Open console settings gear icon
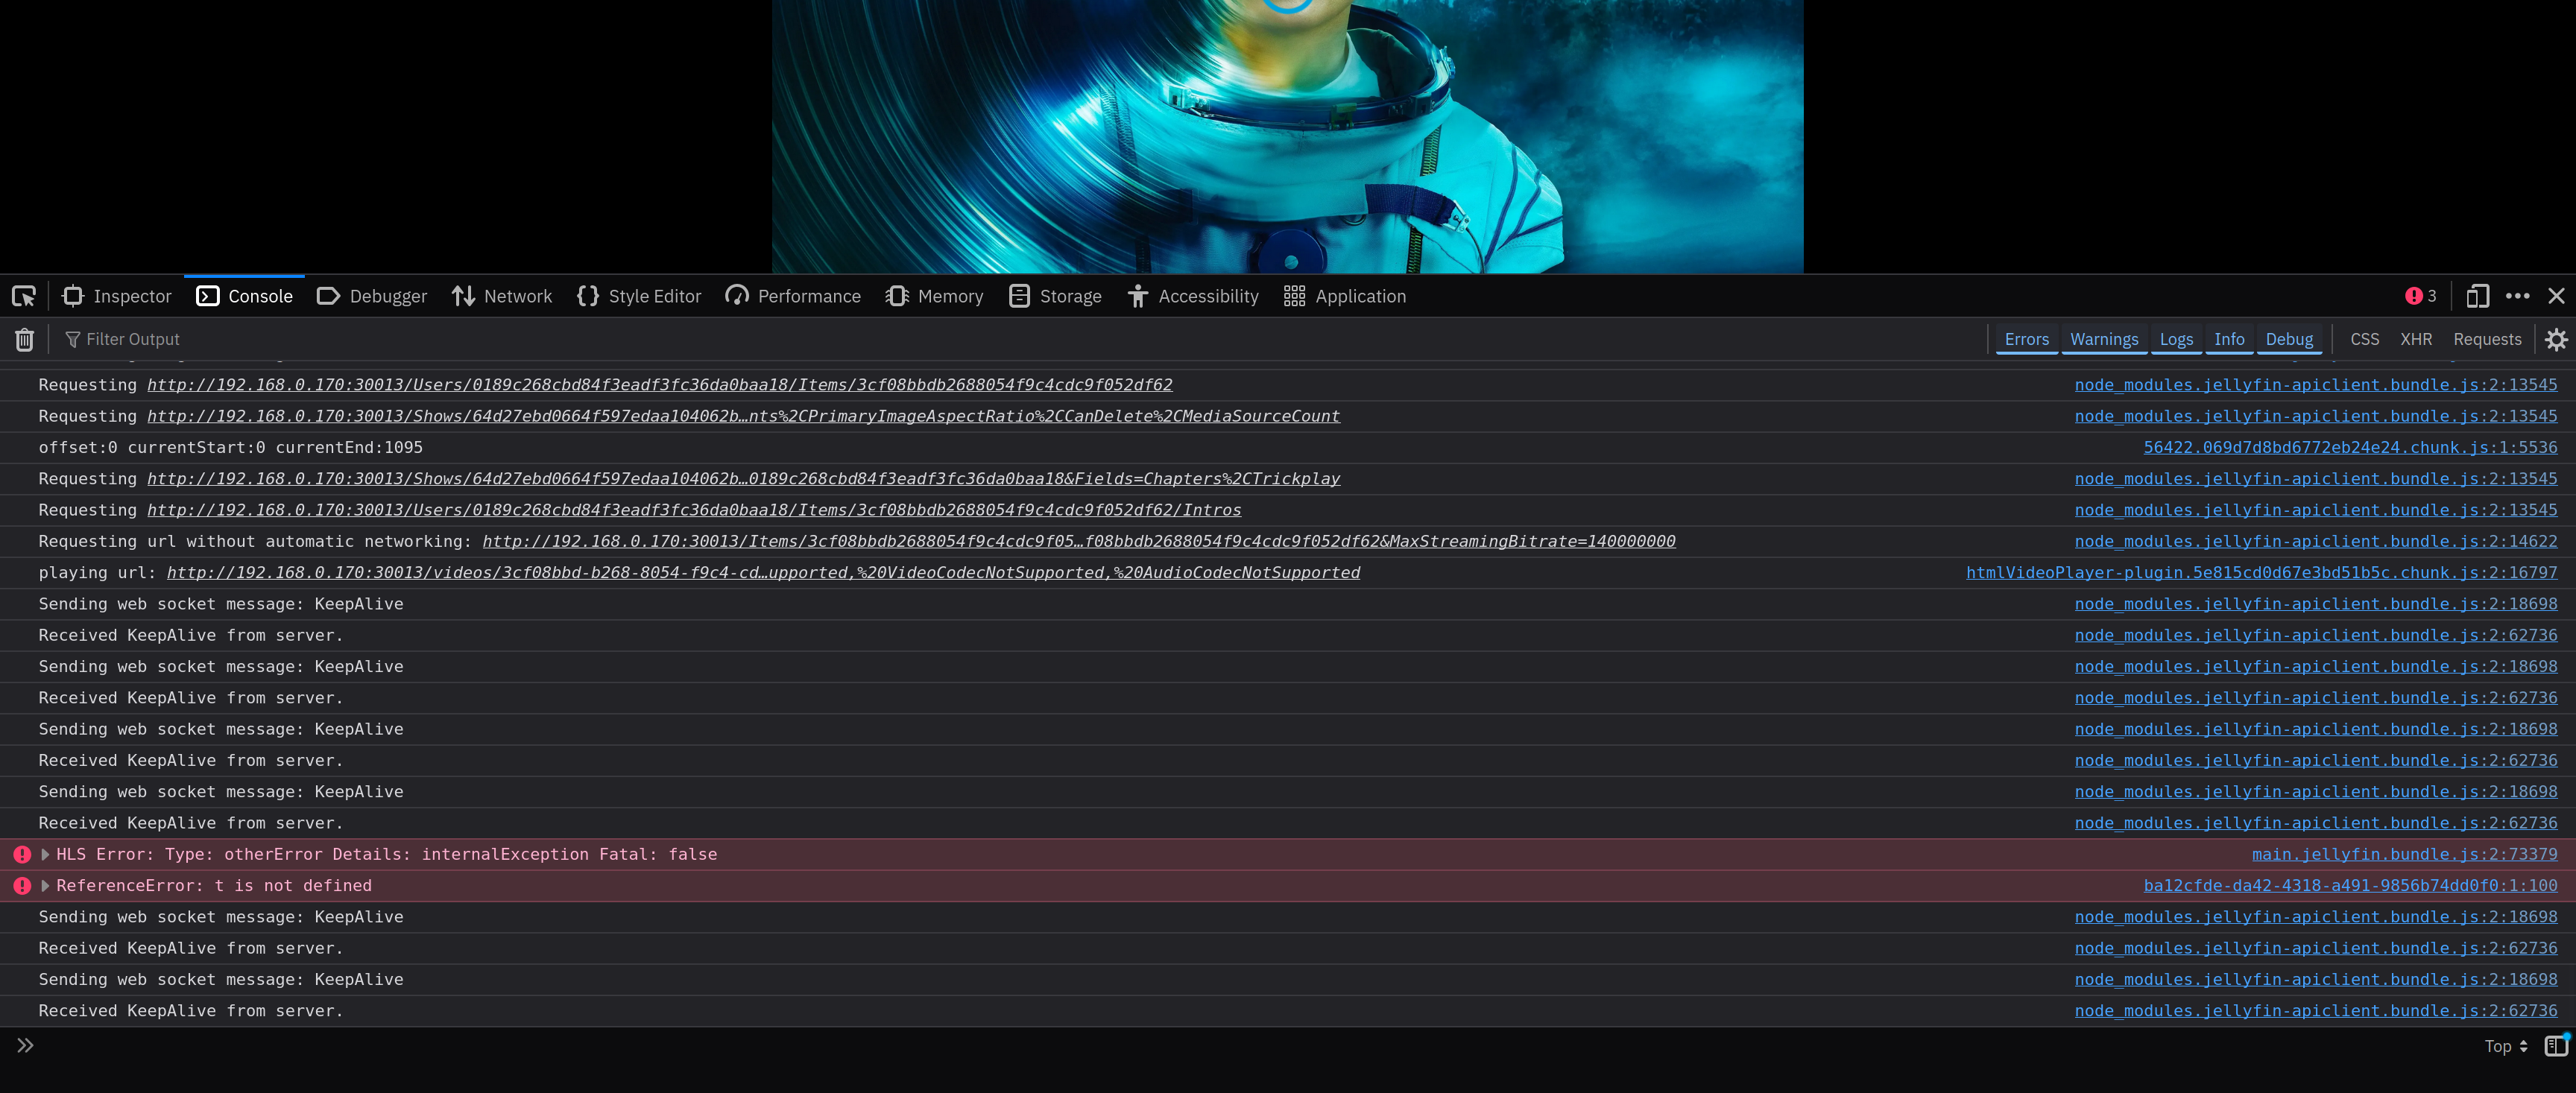2576x1093 pixels. pyautogui.click(x=2555, y=340)
